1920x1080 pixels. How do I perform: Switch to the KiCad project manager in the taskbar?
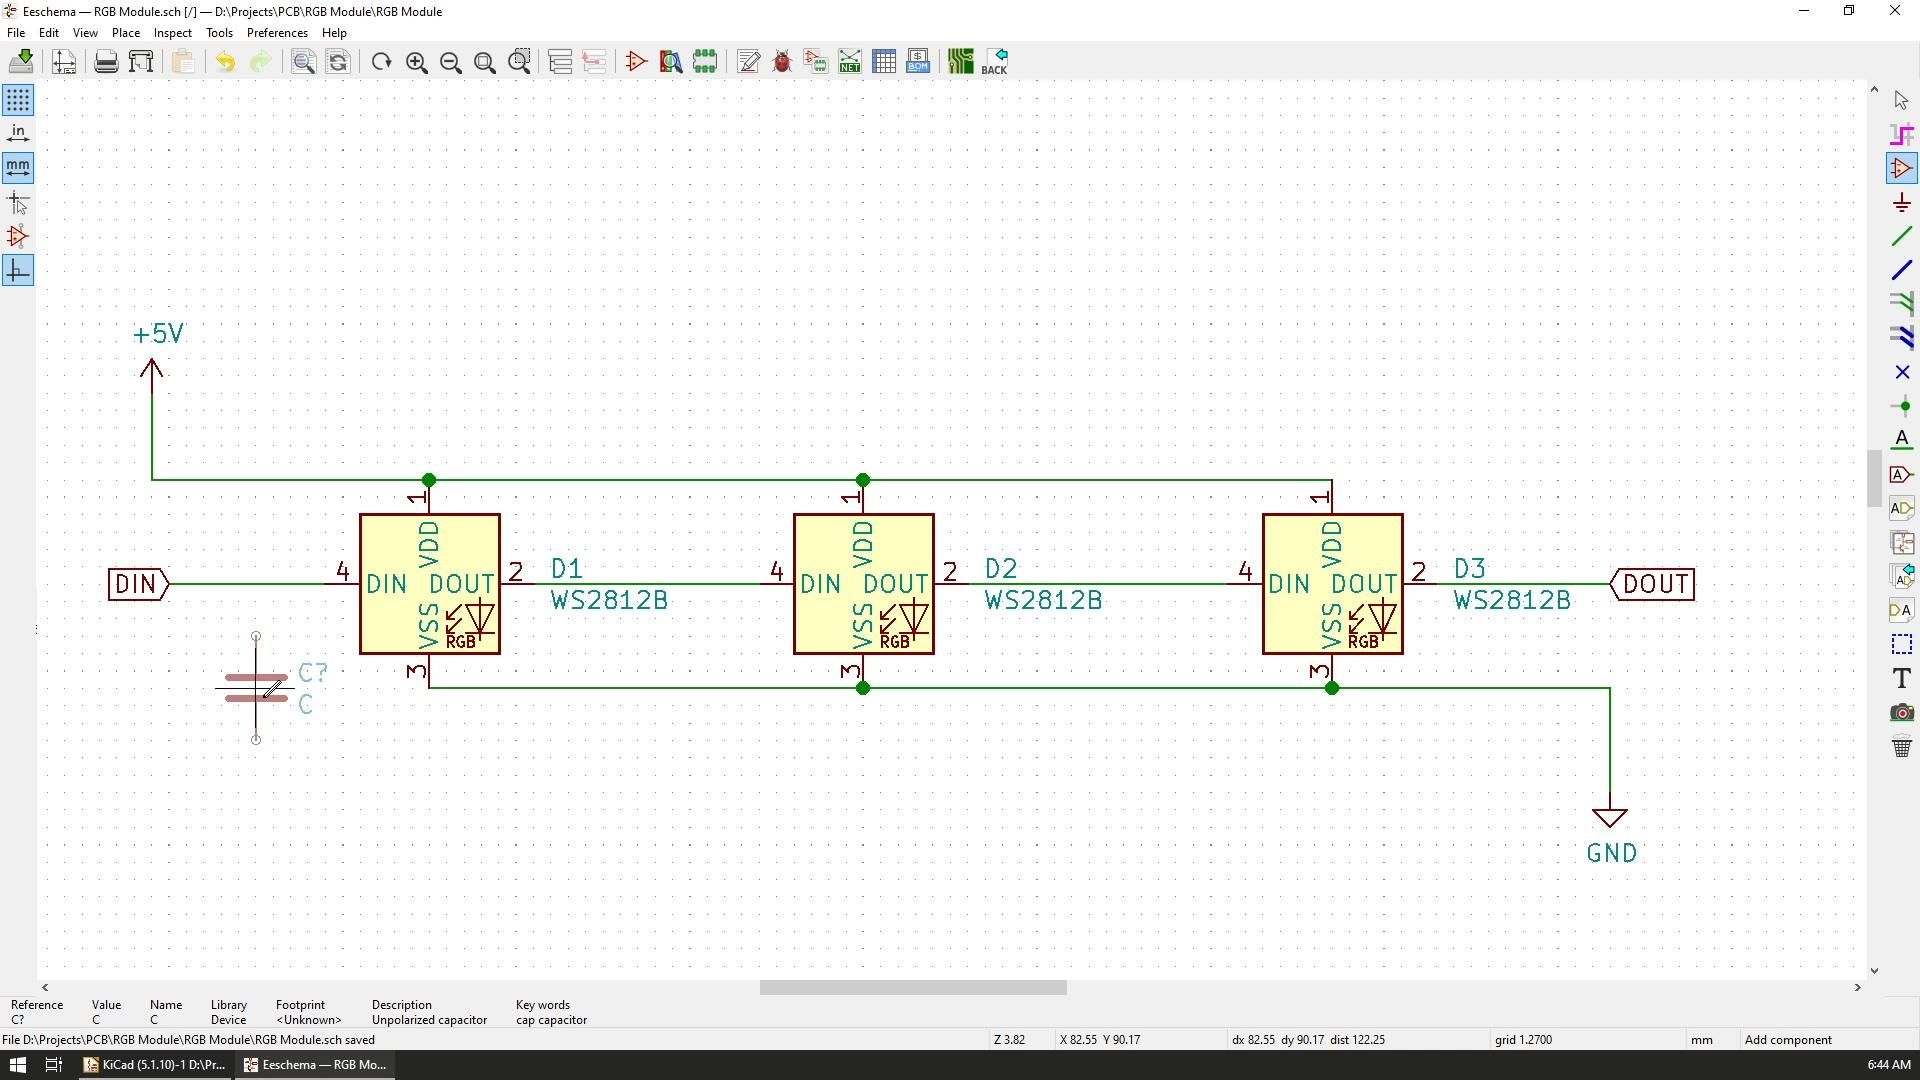154,1064
